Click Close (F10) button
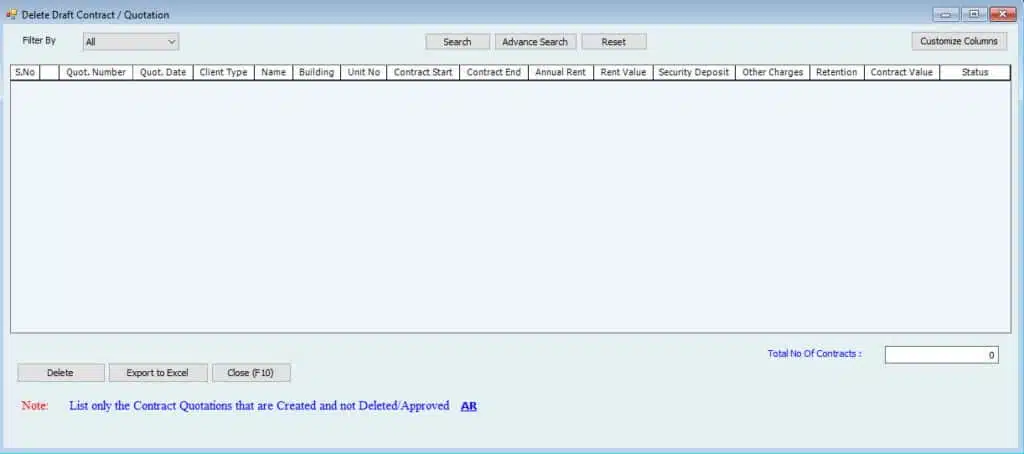 tap(251, 373)
